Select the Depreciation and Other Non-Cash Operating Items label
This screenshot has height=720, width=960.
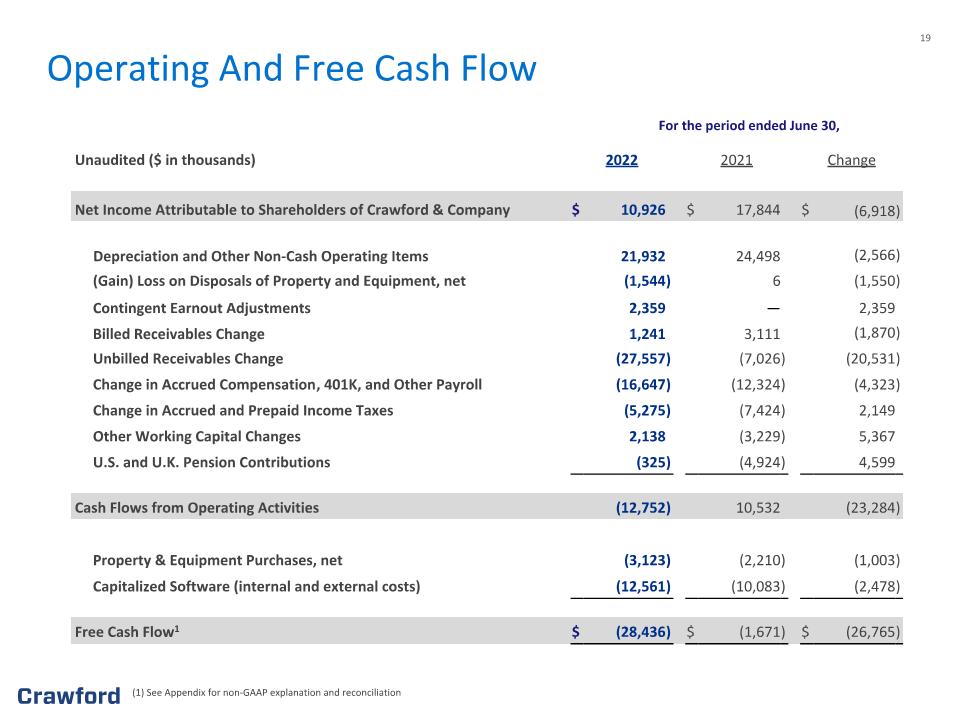(x=261, y=257)
